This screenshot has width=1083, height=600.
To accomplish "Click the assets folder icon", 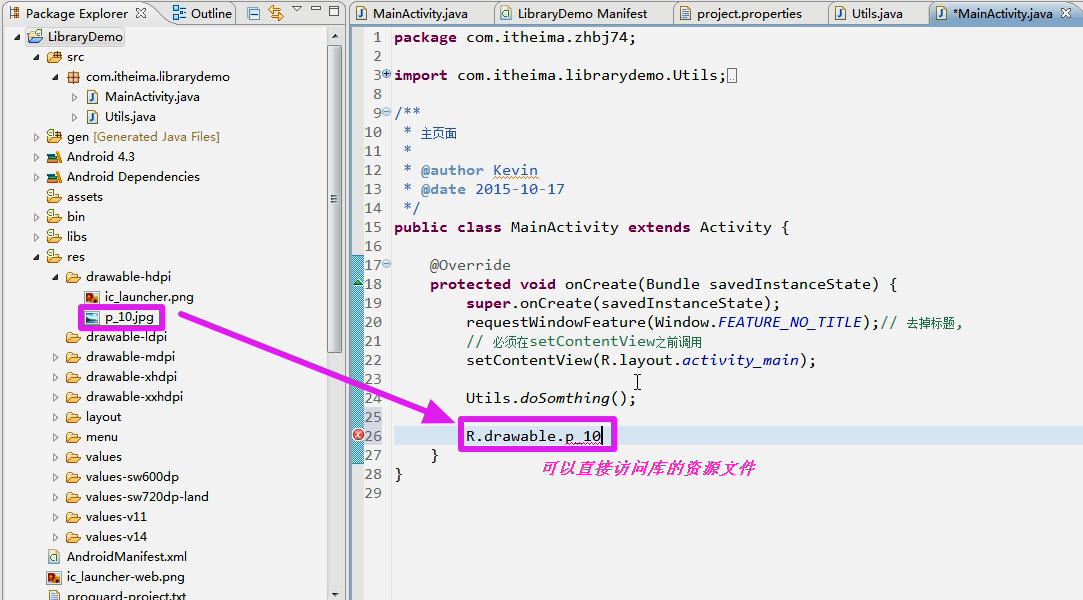I will tap(54, 197).
